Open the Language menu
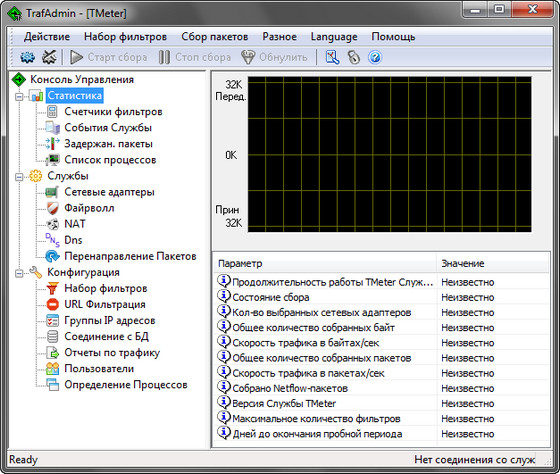This screenshot has height=474, width=560. 334,36
